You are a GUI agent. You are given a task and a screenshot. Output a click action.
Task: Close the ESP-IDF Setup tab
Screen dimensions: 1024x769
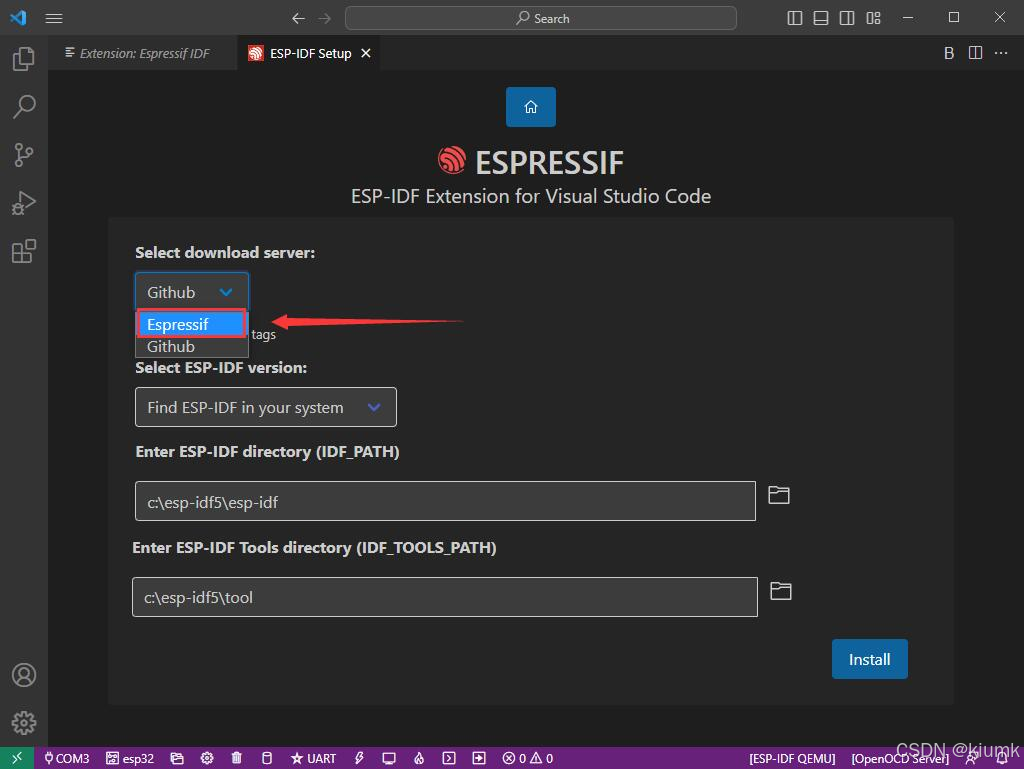click(x=366, y=53)
